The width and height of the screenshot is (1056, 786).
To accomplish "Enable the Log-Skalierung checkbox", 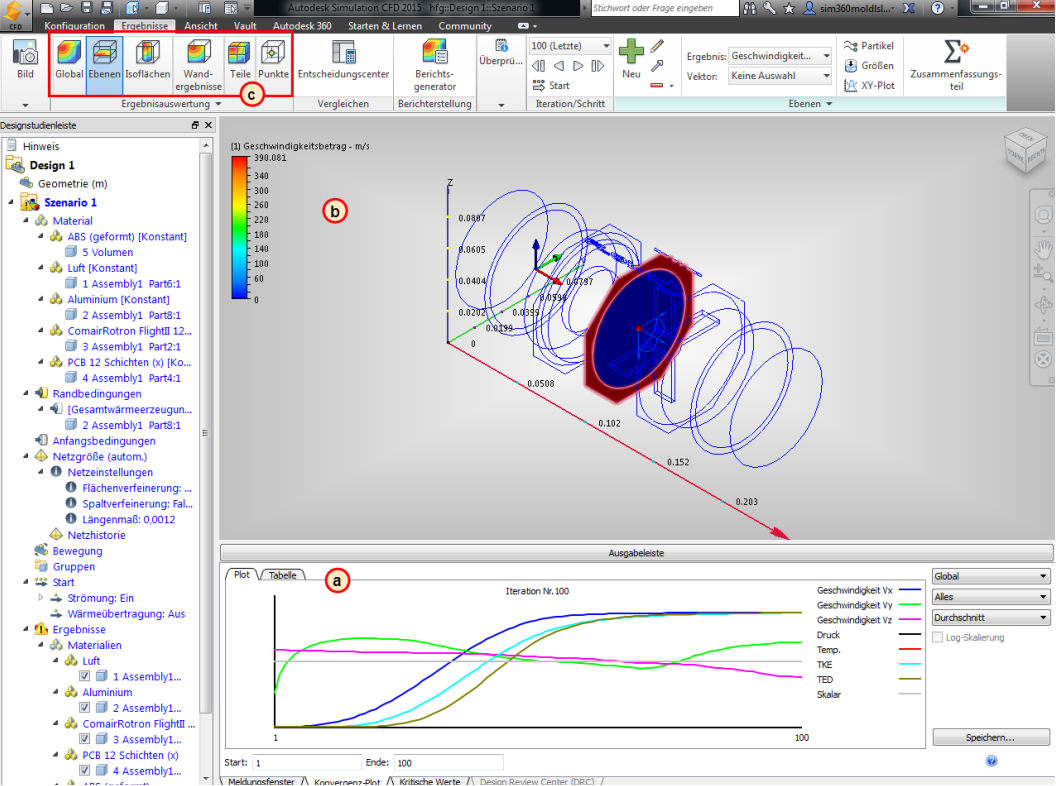I will click(x=937, y=637).
